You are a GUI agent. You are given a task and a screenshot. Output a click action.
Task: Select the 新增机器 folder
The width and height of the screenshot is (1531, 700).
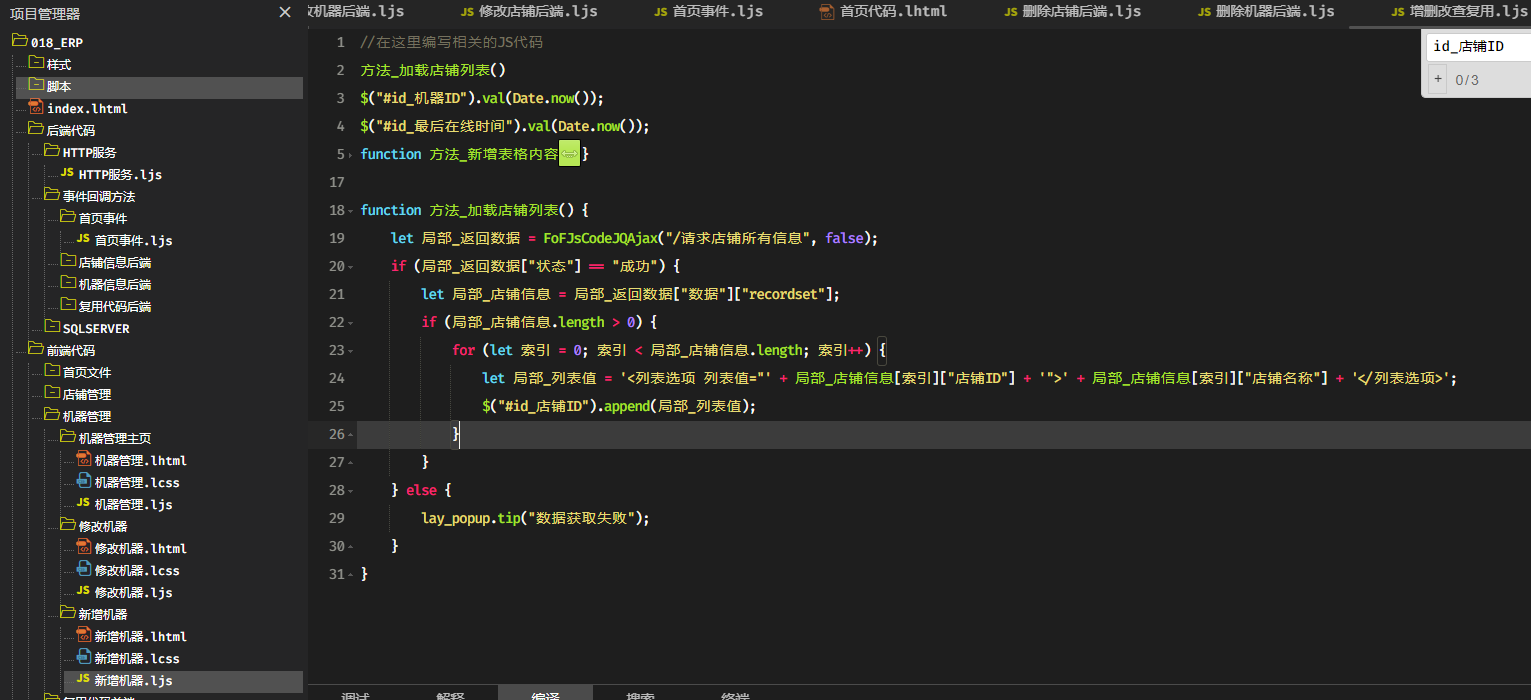click(102, 614)
